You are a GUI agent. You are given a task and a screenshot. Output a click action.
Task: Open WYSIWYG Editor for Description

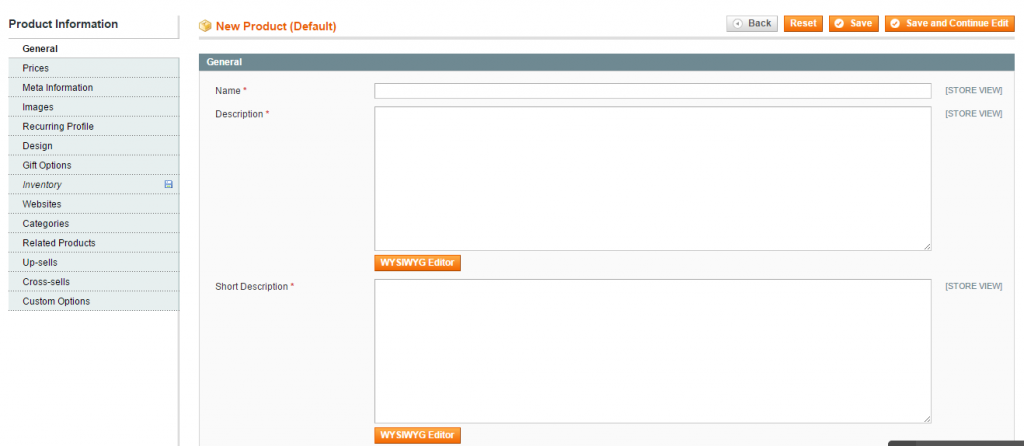[417, 263]
